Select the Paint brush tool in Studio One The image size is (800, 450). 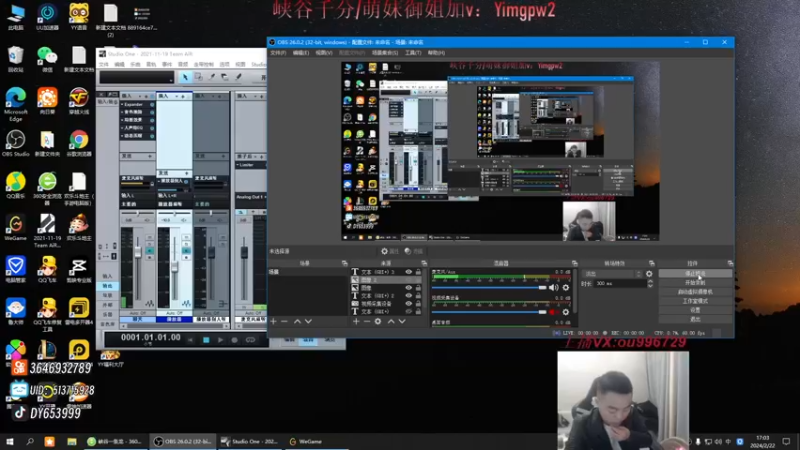238,77
